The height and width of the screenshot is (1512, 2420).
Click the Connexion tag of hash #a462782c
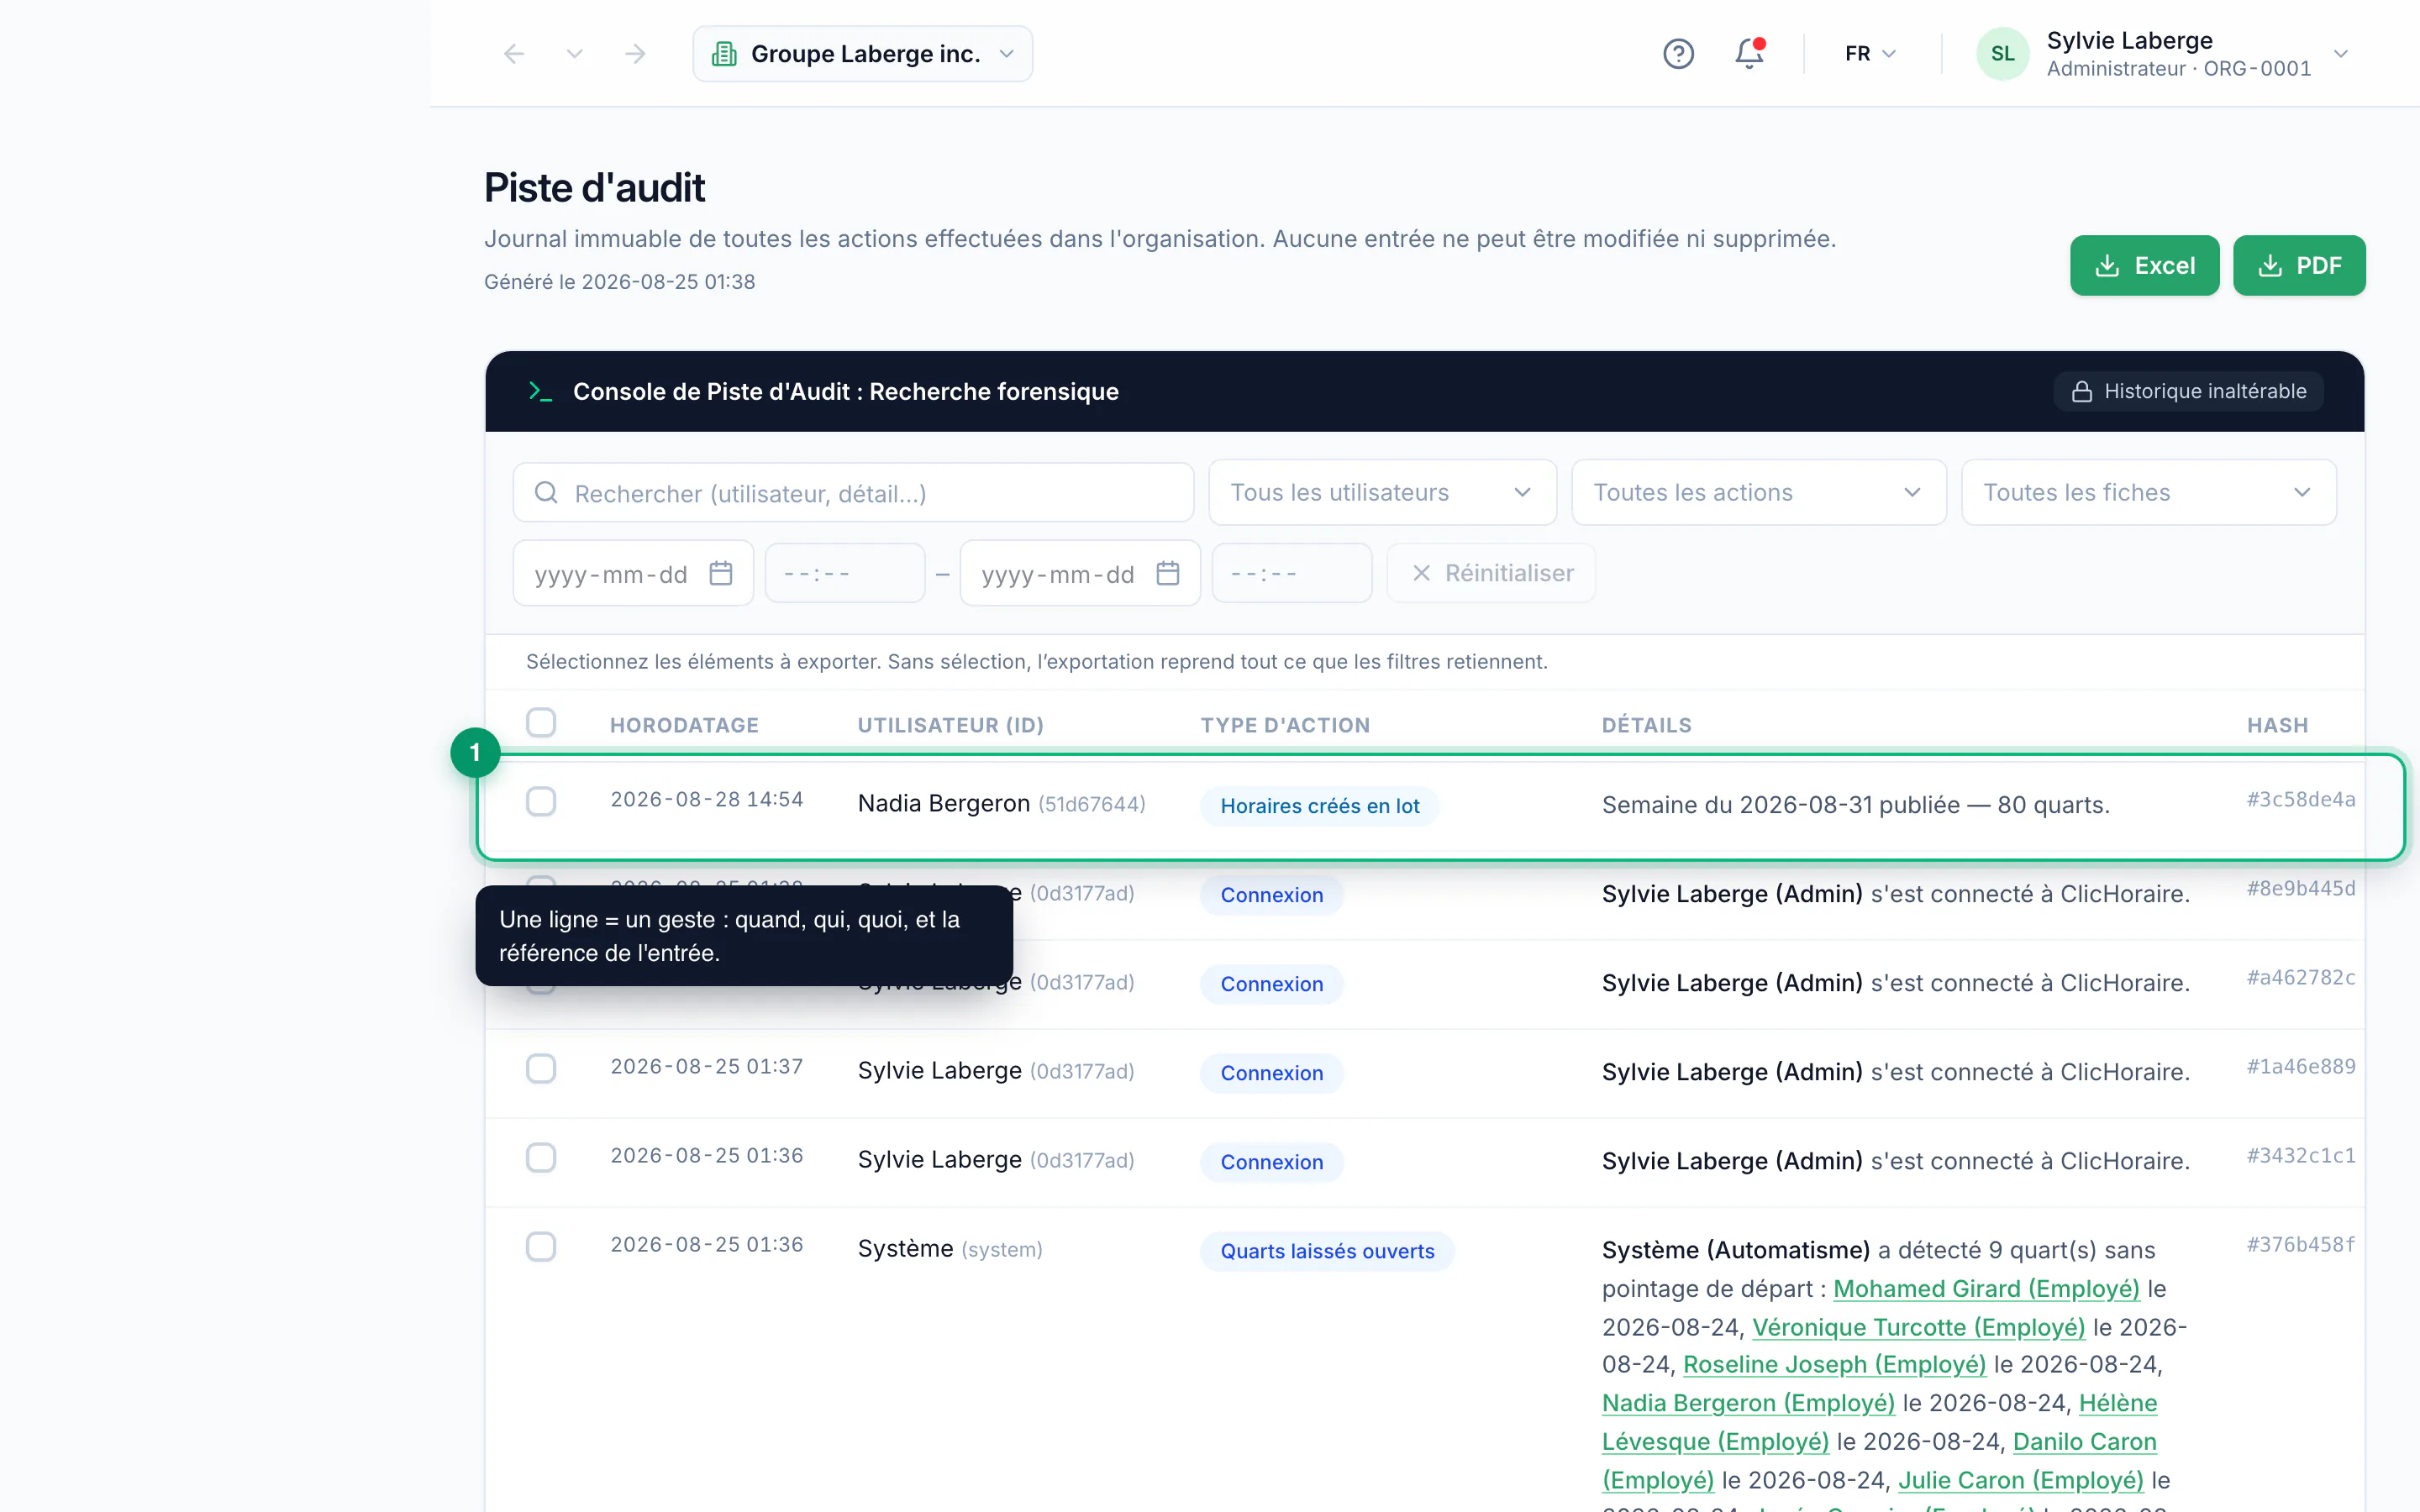point(1272,985)
